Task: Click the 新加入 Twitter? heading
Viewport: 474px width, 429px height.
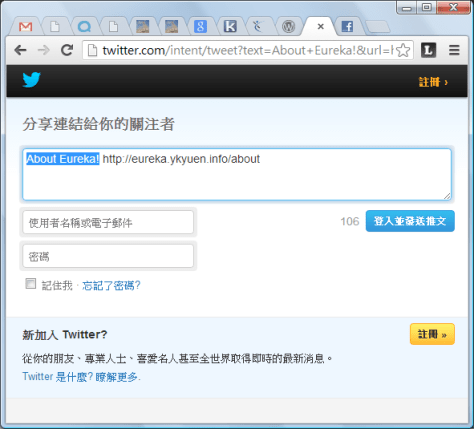Action: pyautogui.click(x=65, y=334)
